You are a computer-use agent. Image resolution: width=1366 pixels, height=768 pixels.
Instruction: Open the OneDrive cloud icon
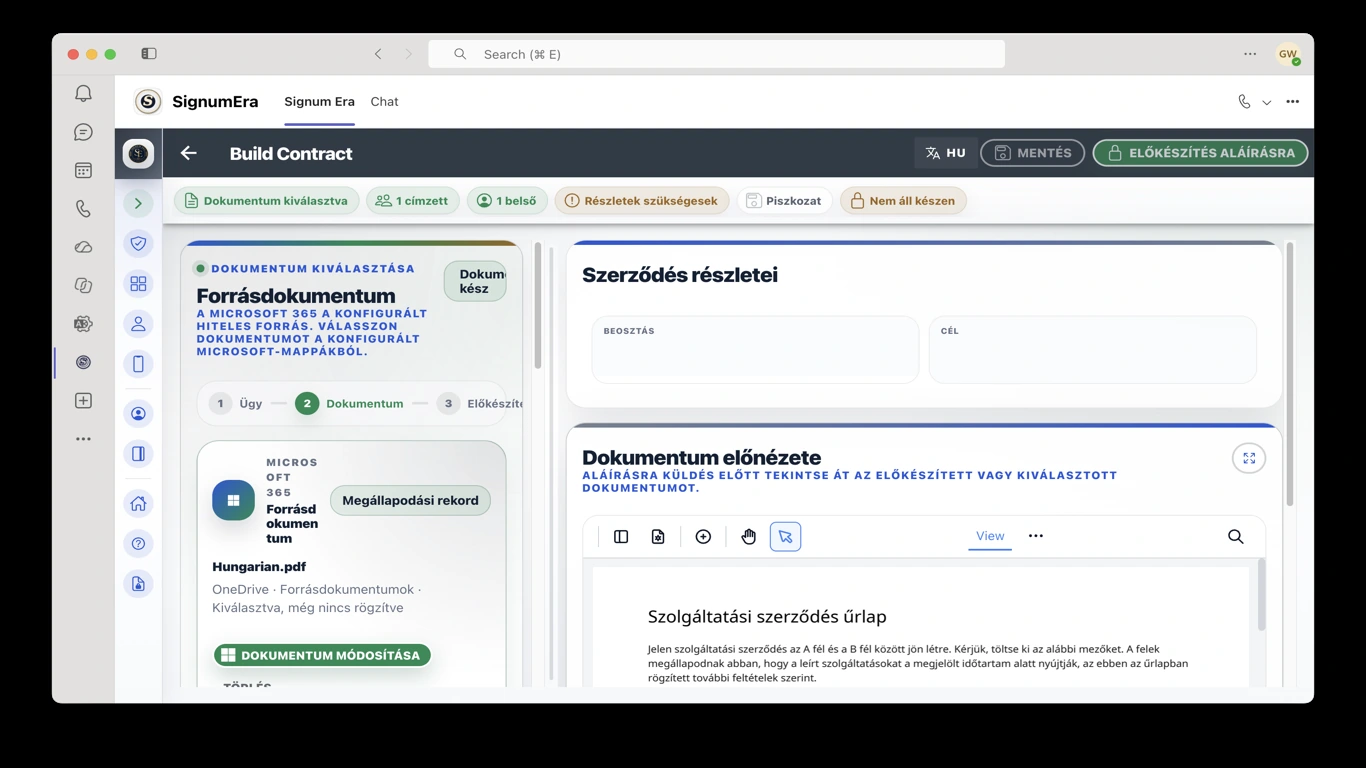(x=83, y=247)
